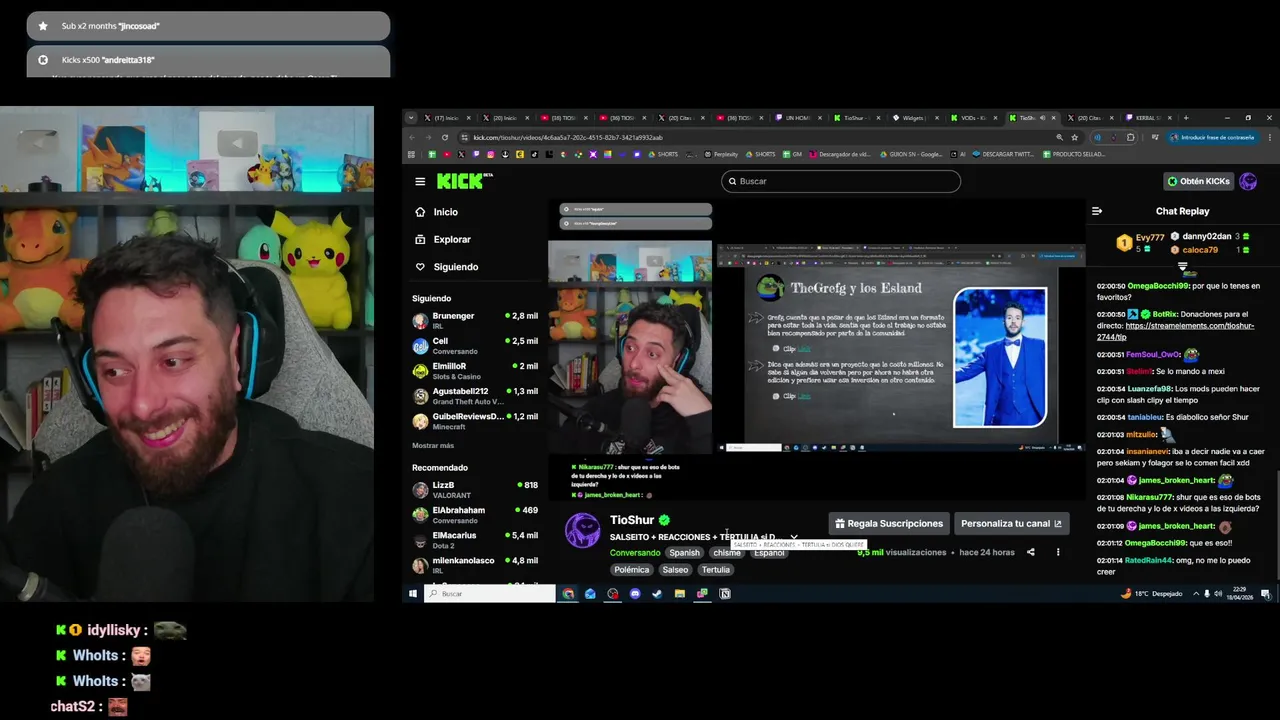The height and width of the screenshot is (720, 1280).
Task: Click the share icon below video
Action: tap(1031, 552)
